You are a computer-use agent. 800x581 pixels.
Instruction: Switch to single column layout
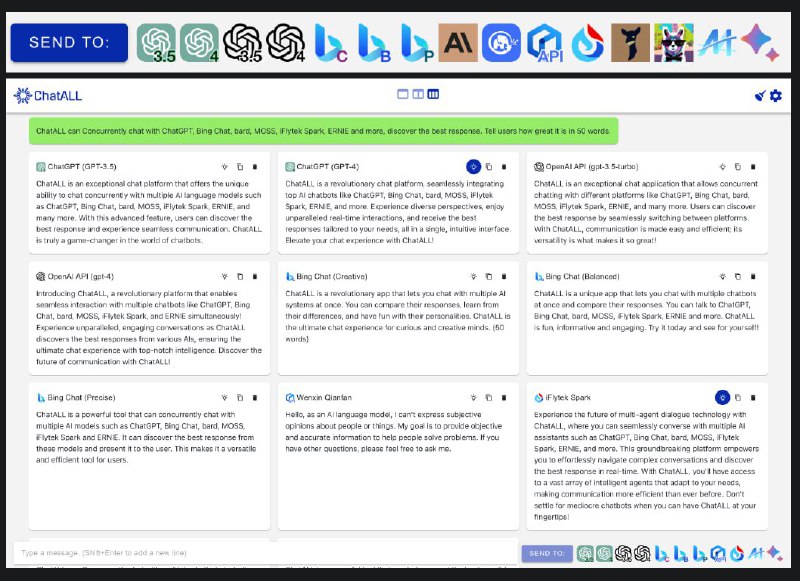coord(403,94)
